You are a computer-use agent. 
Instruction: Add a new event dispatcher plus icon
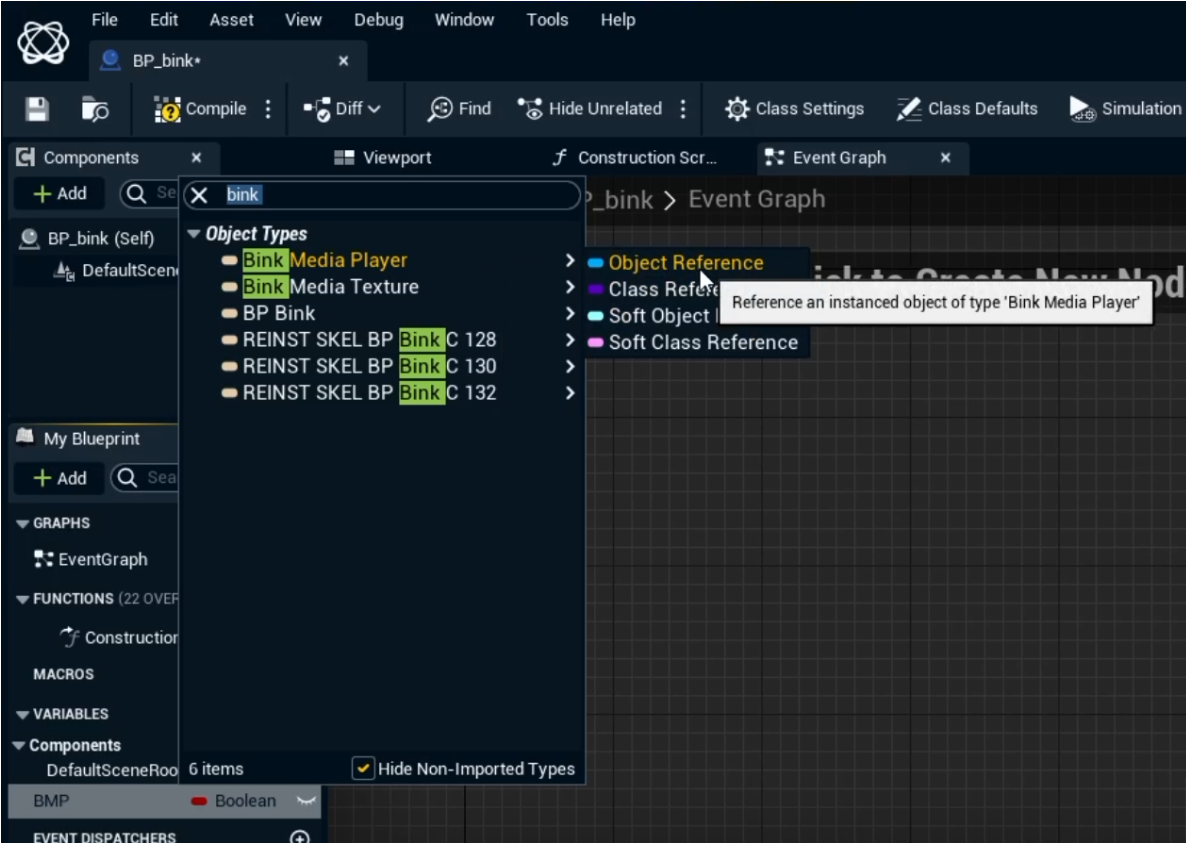(x=299, y=837)
